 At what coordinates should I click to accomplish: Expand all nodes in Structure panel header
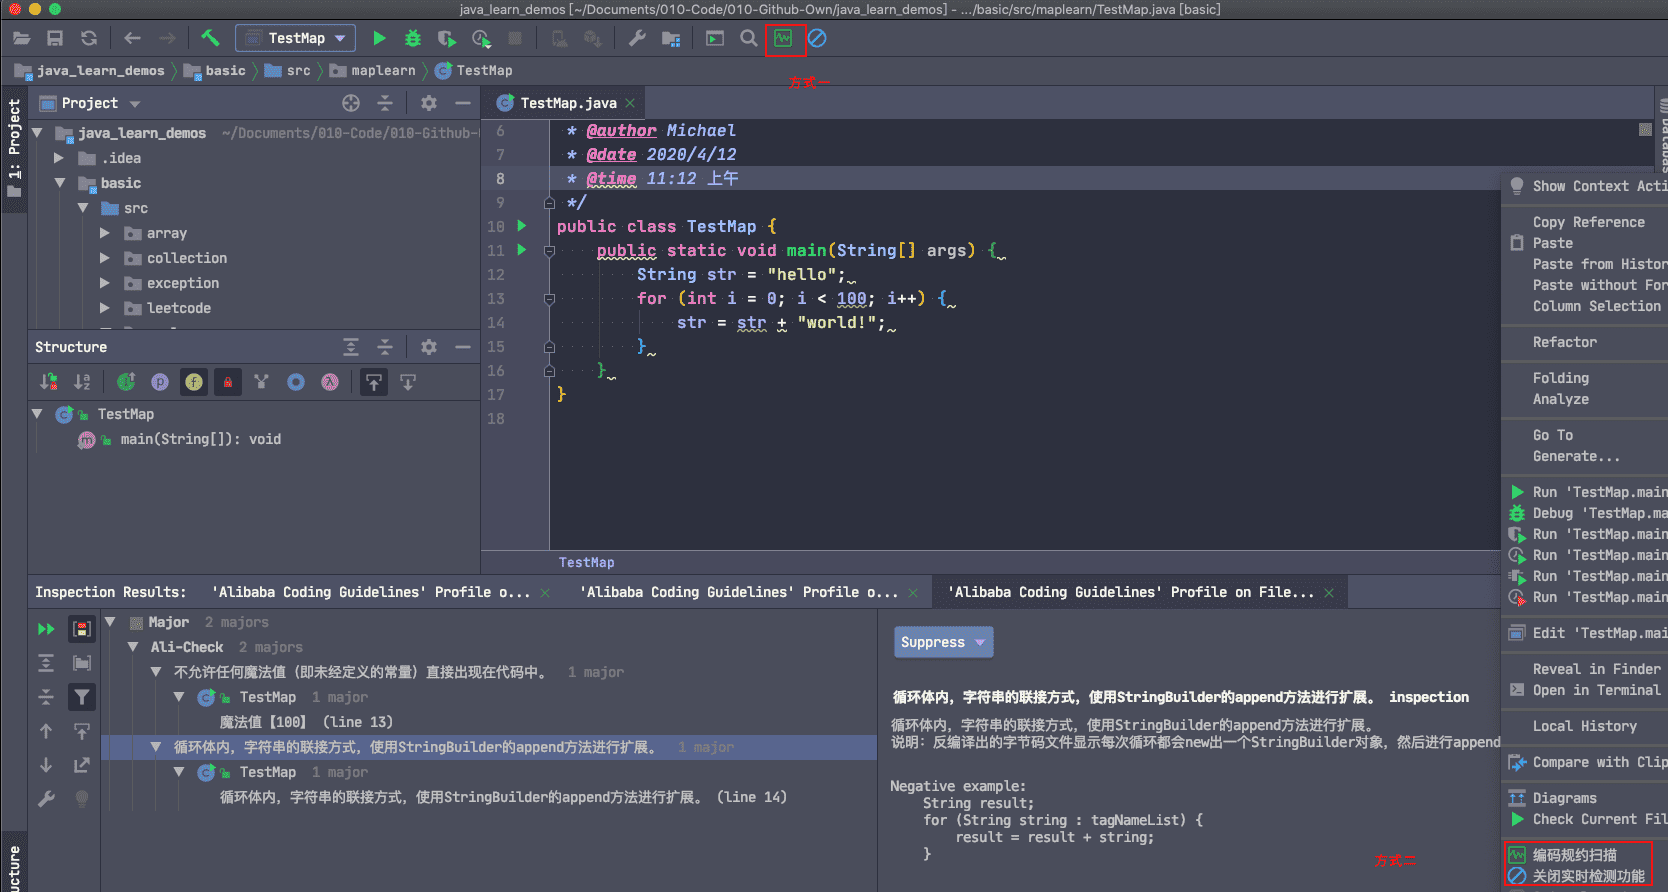(x=351, y=347)
